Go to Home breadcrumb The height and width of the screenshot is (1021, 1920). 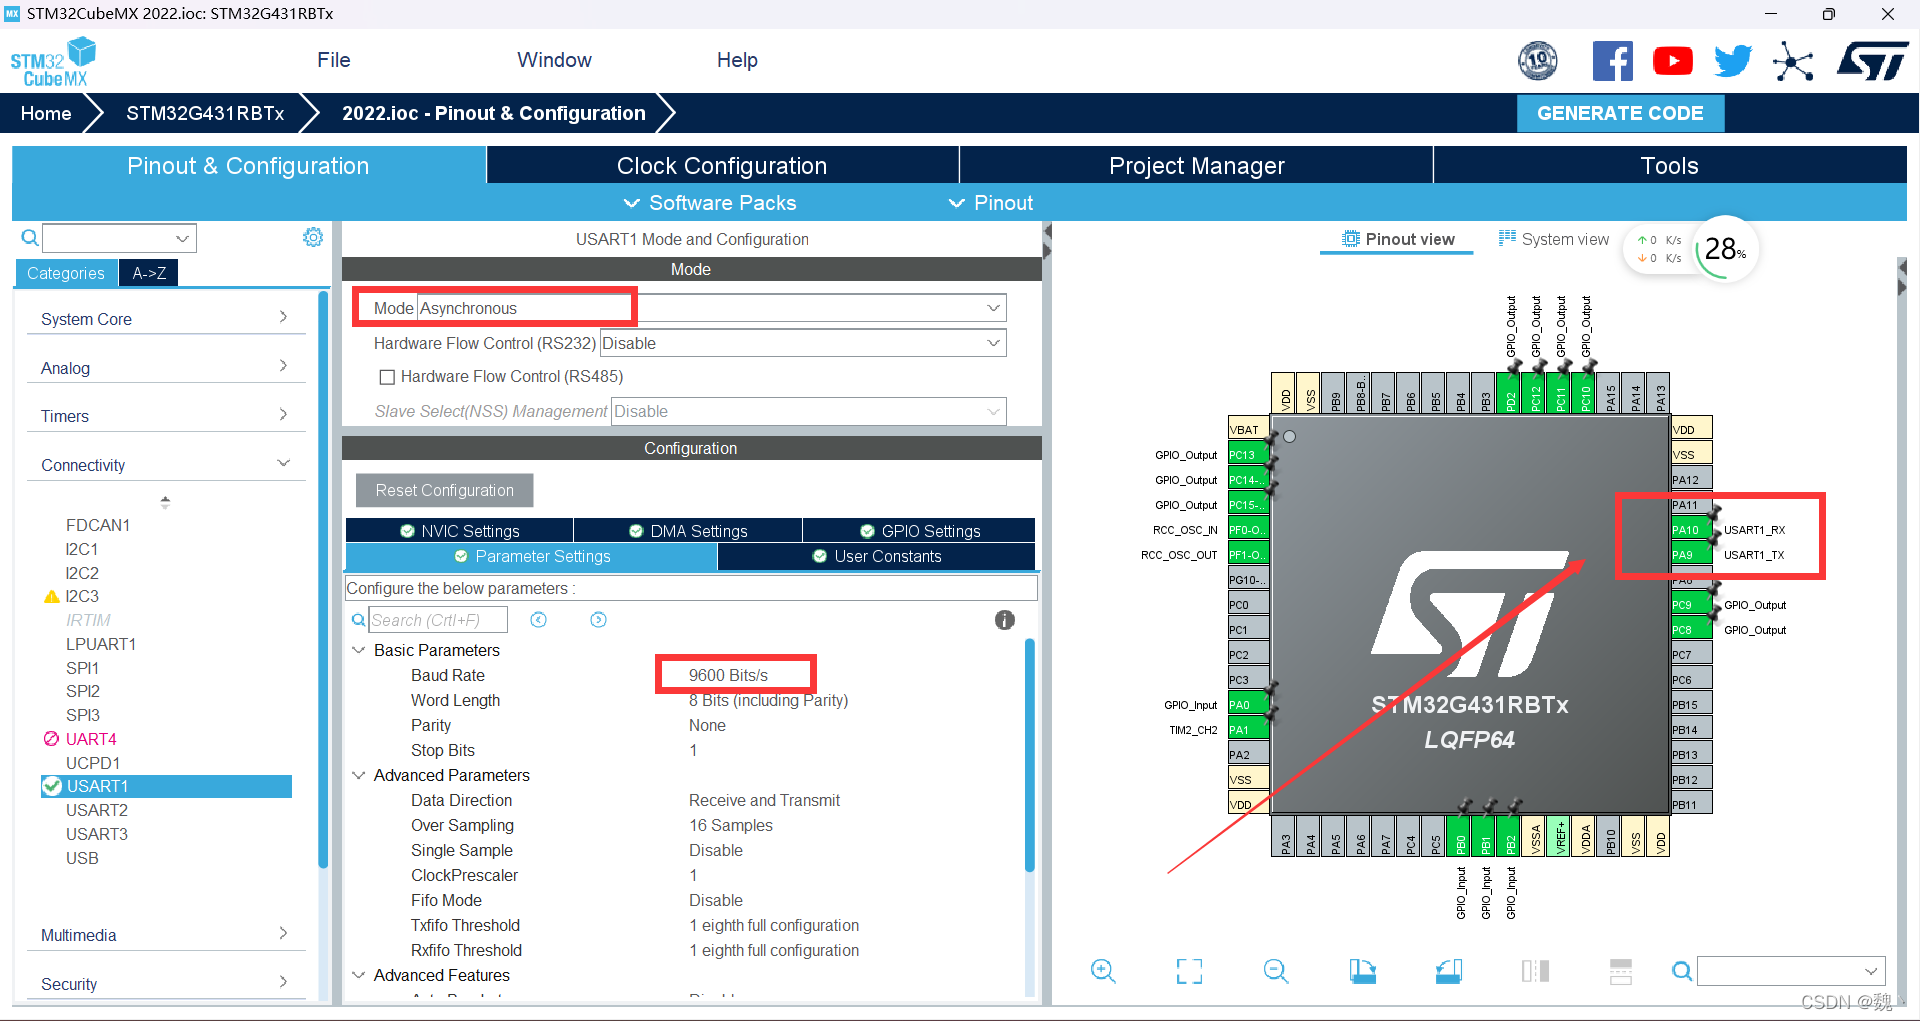46,113
